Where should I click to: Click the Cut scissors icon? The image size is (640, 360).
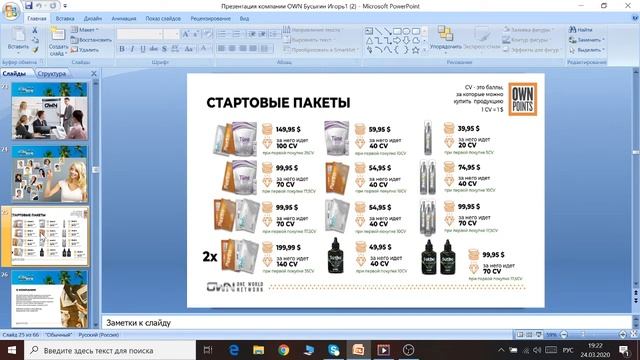(35, 30)
